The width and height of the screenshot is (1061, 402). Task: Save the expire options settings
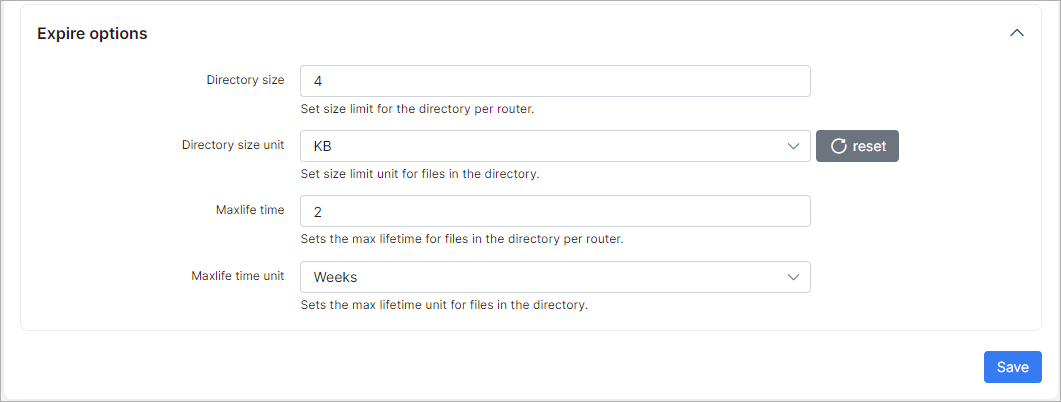(1012, 367)
